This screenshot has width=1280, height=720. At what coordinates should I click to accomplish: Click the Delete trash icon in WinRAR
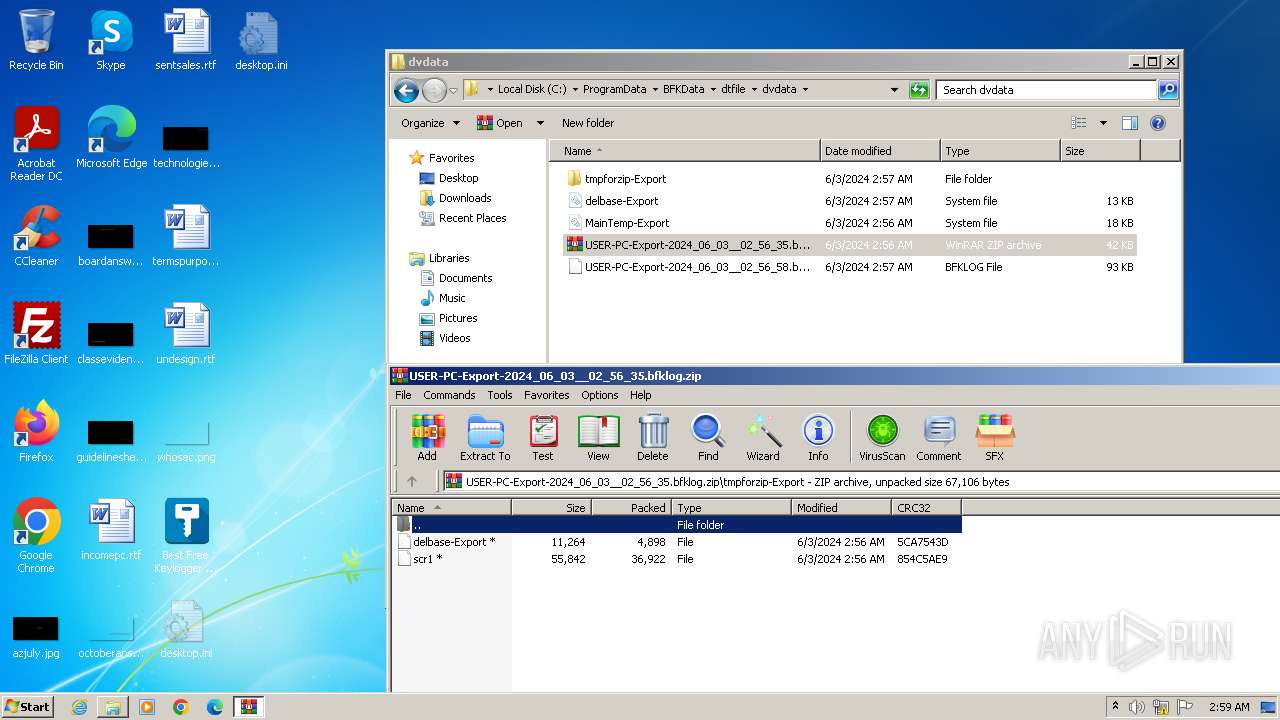pyautogui.click(x=653, y=438)
